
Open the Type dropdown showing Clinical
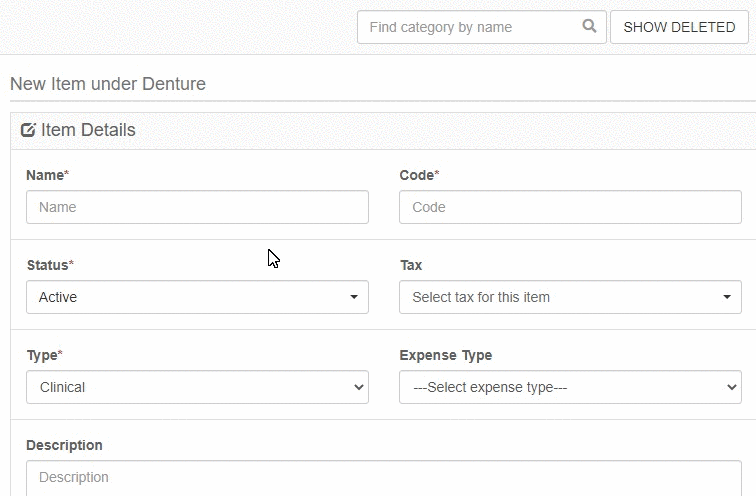197,387
